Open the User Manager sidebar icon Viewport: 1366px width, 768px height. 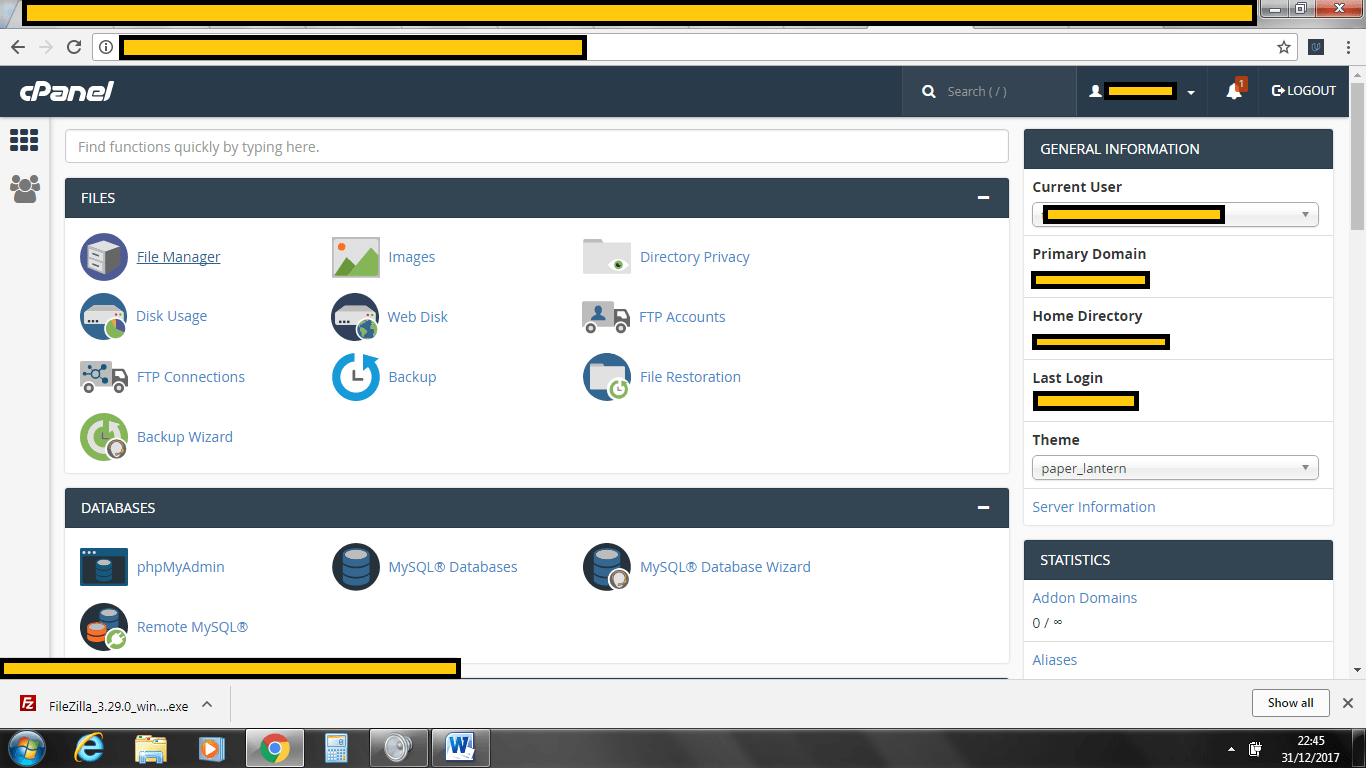[x=25, y=188]
